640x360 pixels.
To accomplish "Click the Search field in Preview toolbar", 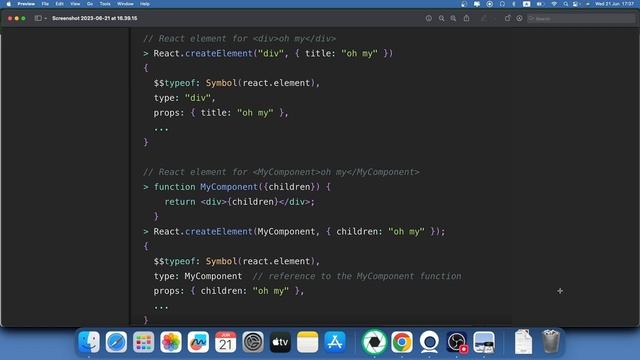I will pyautogui.click(x=581, y=18).
